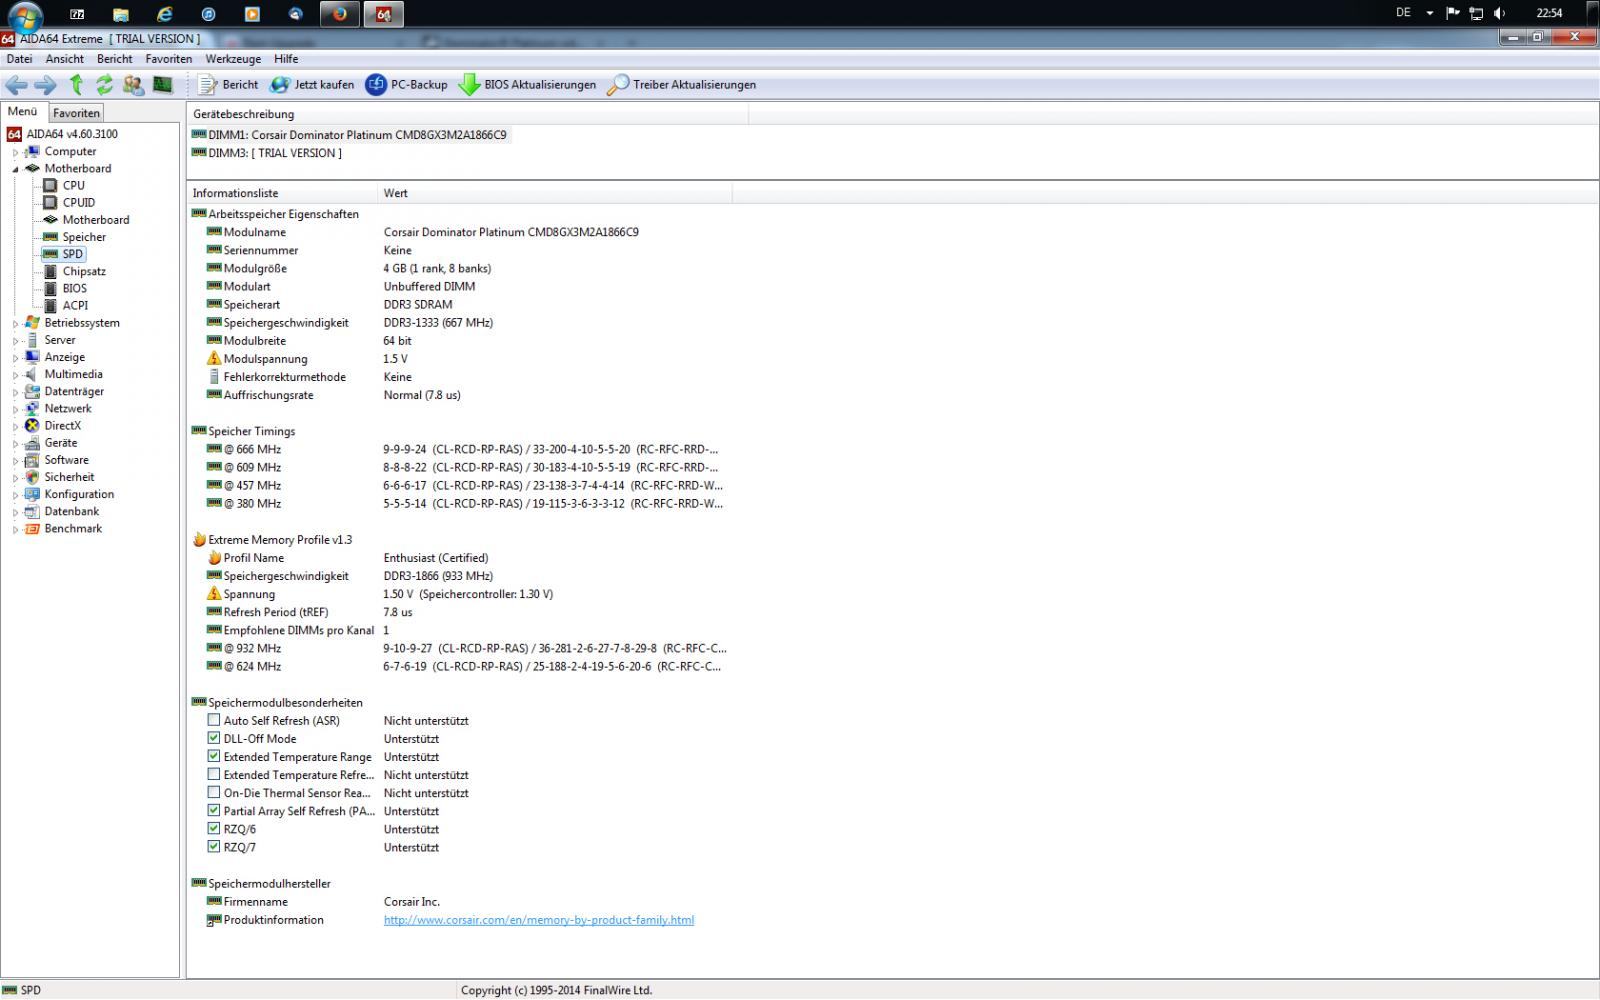
Task: Open PC-Backup from the toolbar
Action: click(x=407, y=85)
